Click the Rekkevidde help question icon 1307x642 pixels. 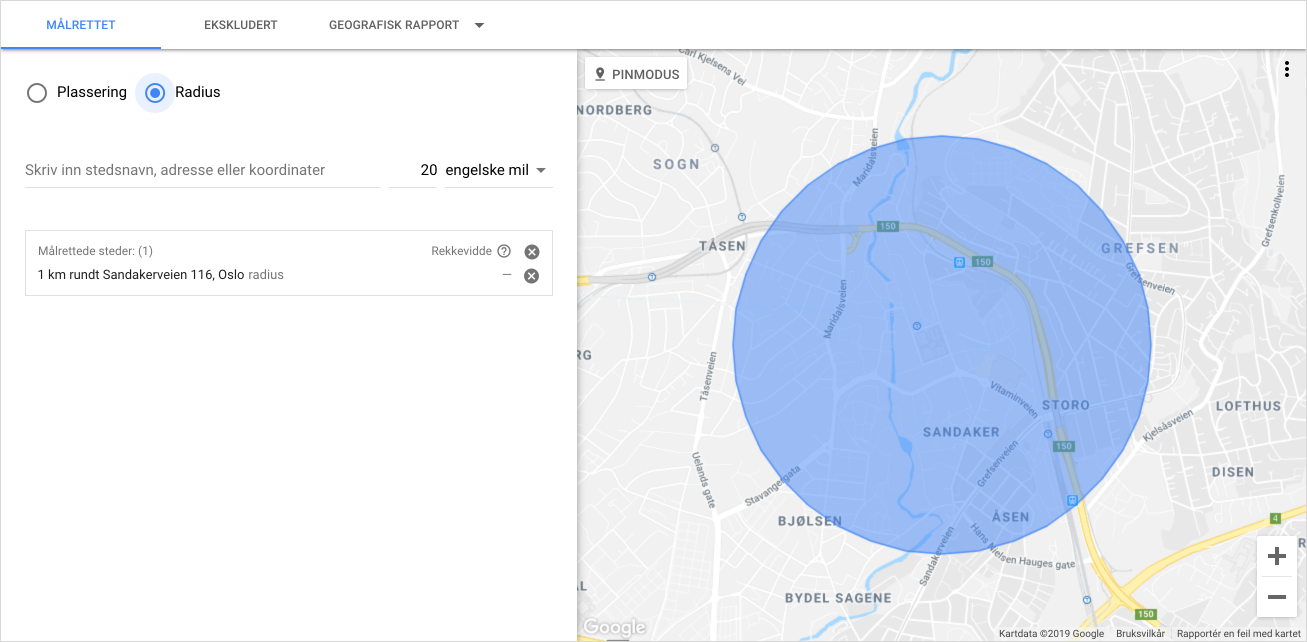tap(504, 251)
